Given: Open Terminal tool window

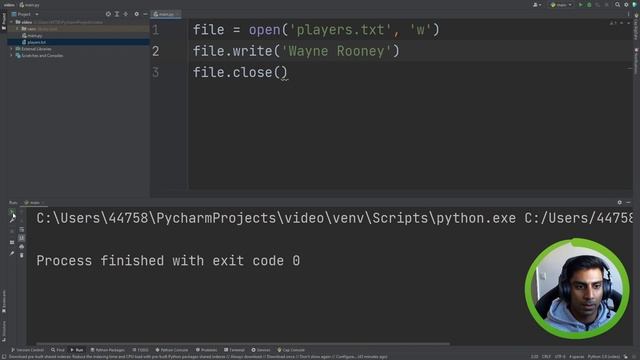Looking at the screenshot, I should tap(234, 350).
